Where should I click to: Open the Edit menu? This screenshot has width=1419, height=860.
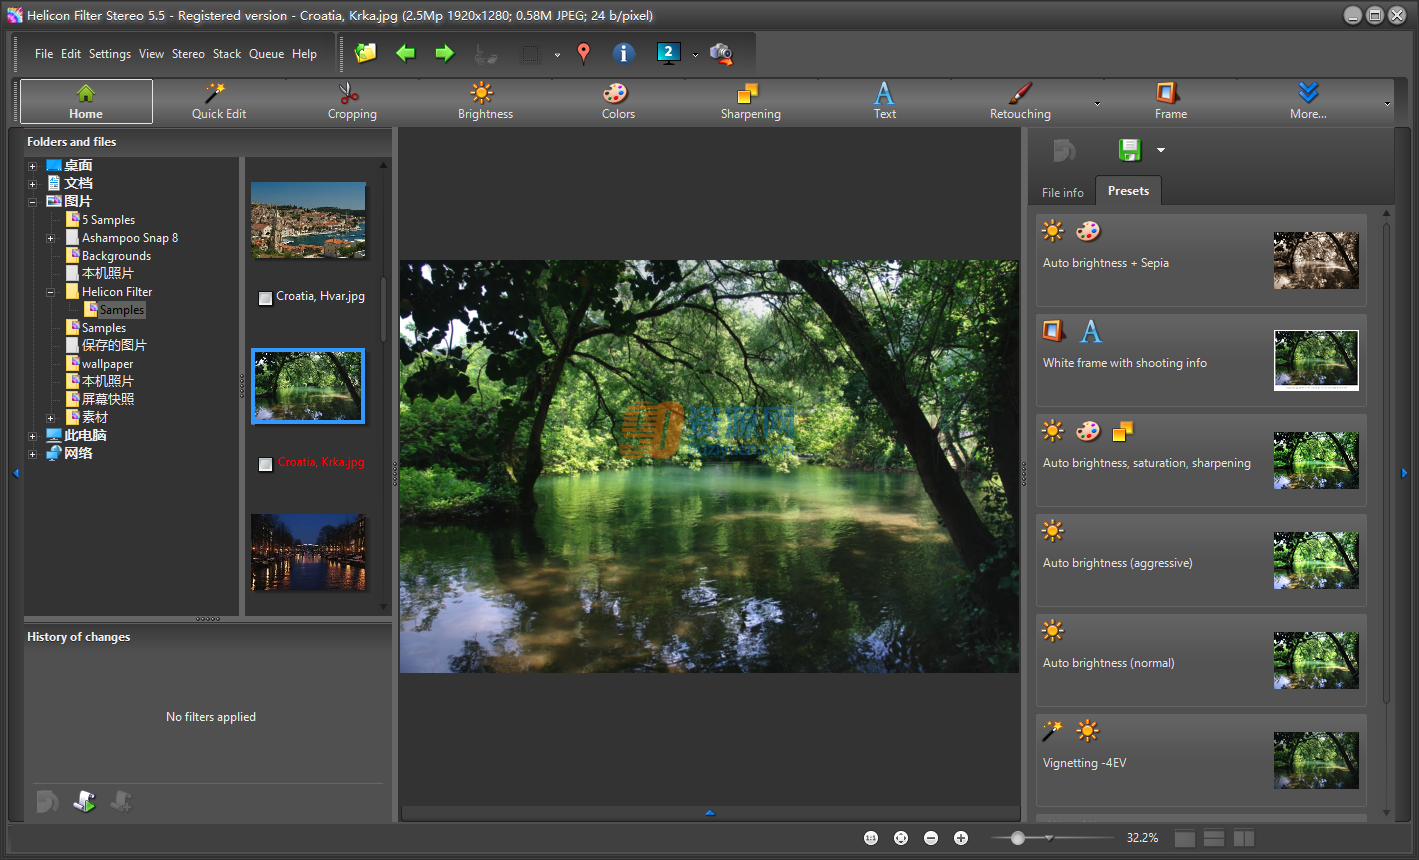coord(71,54)
